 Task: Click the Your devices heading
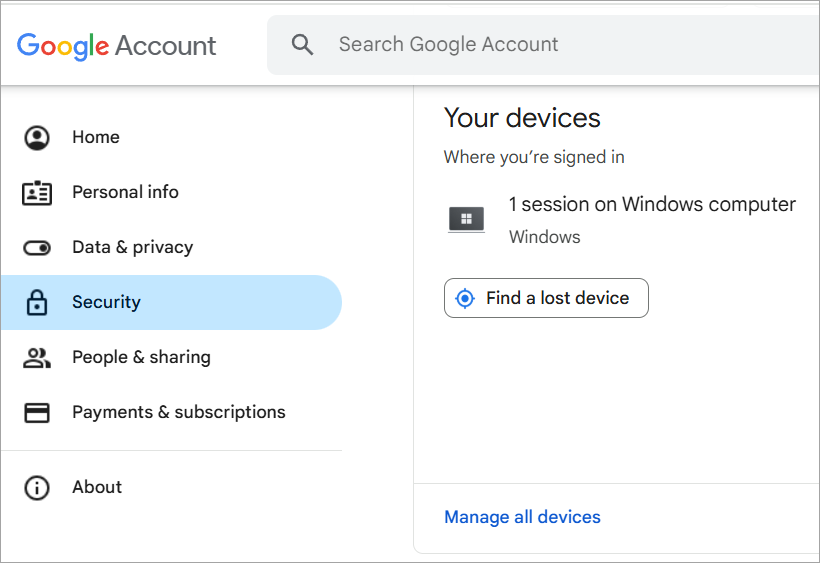tap(522, 118)
